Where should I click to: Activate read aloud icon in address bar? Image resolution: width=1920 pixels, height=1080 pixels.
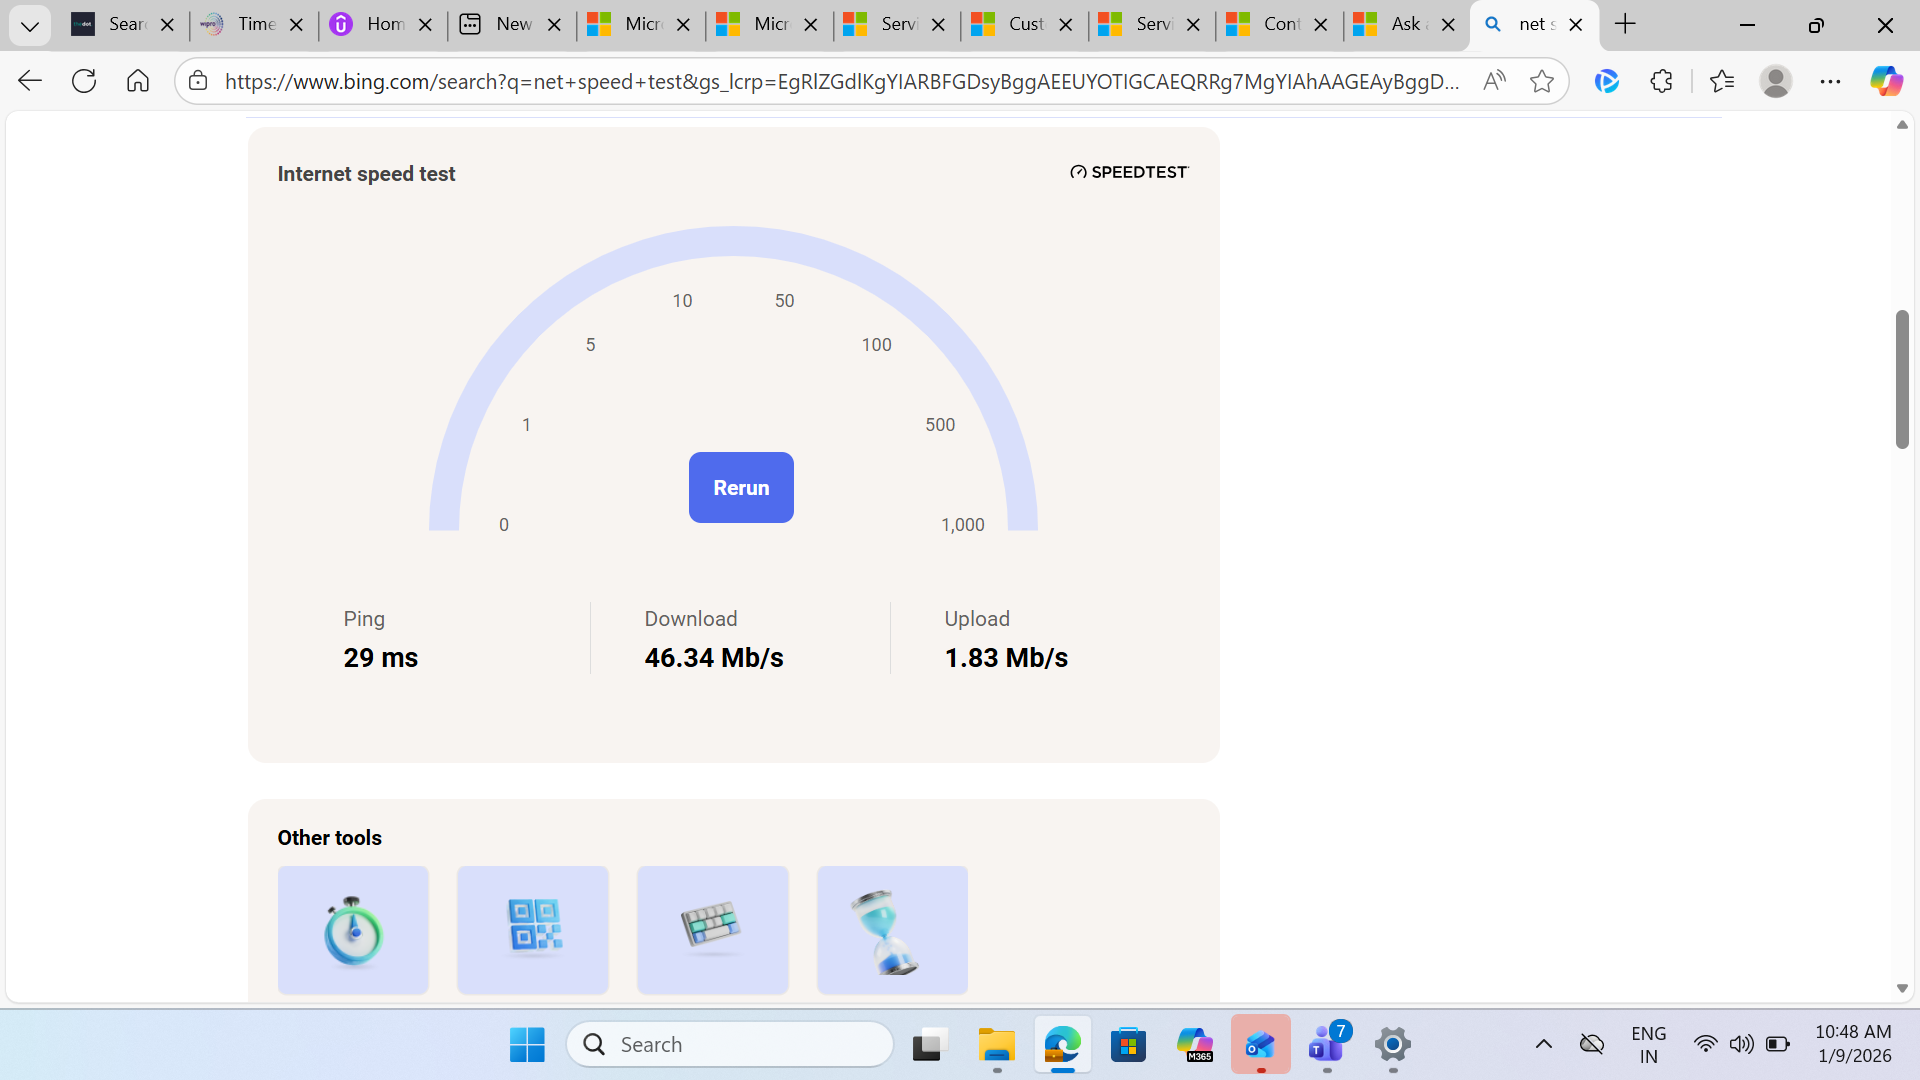coord(1494,81)
